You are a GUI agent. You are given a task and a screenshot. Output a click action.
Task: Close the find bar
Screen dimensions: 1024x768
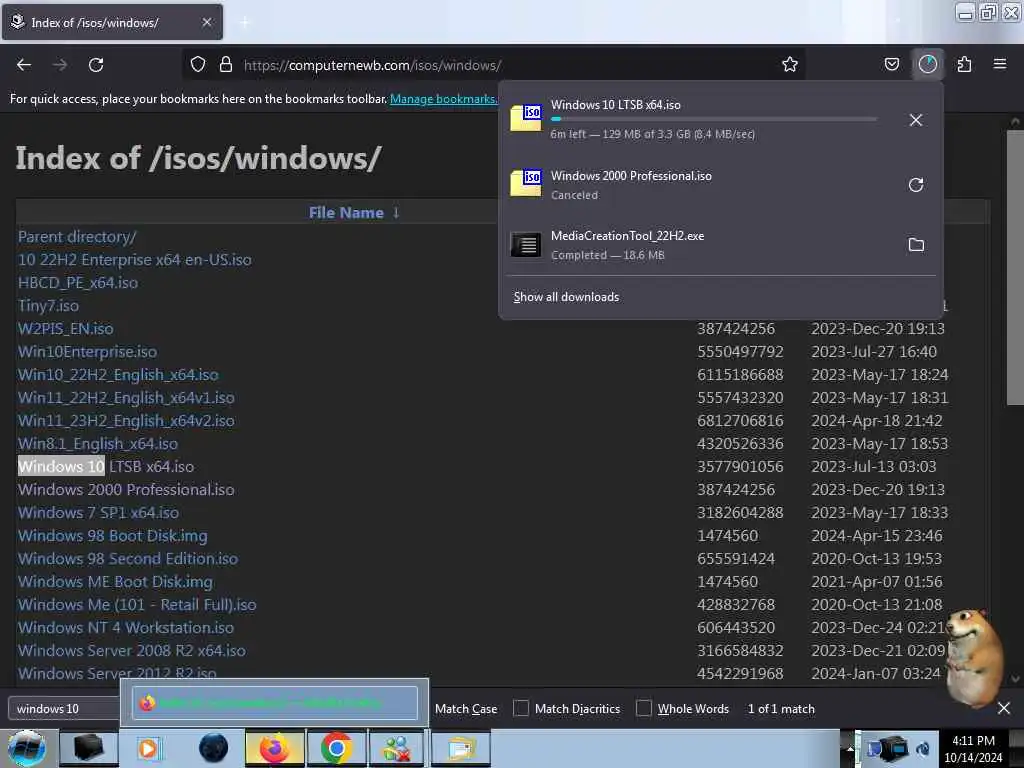tap(1004, 708)
